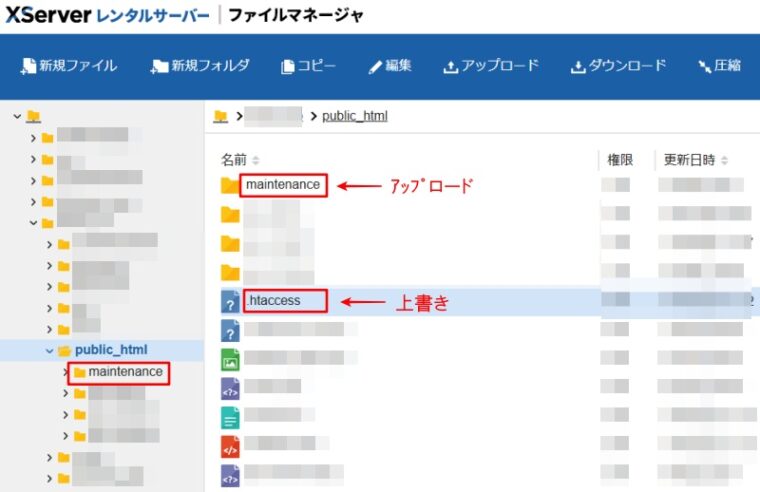Screen dimensions: 760x492
Task: Click the last purple PHP file icon in the list
Action: [x=230, y=476]
